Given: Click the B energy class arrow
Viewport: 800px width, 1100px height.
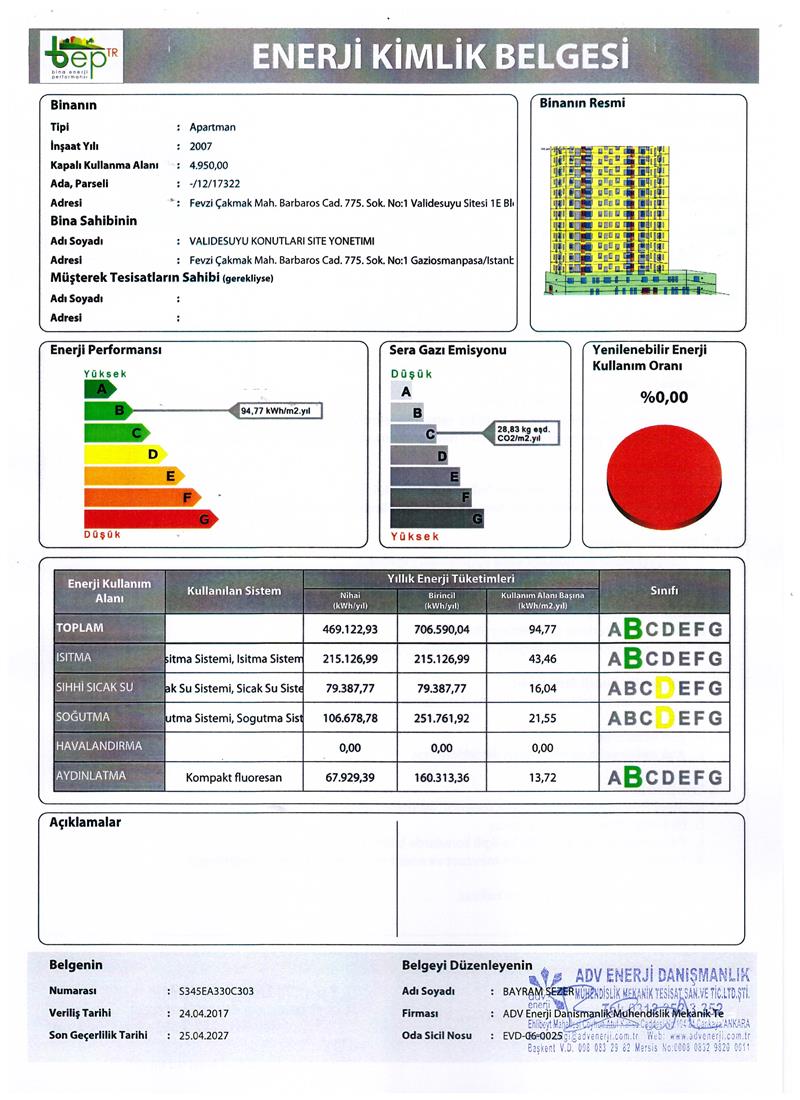Looking at the screenshot, I should 109,410.
